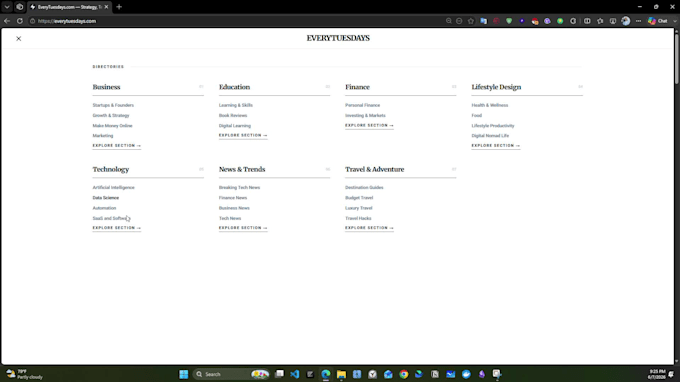Screen dimensions: 680x382
Task: Open Digital Learning link
Action: 235,126
